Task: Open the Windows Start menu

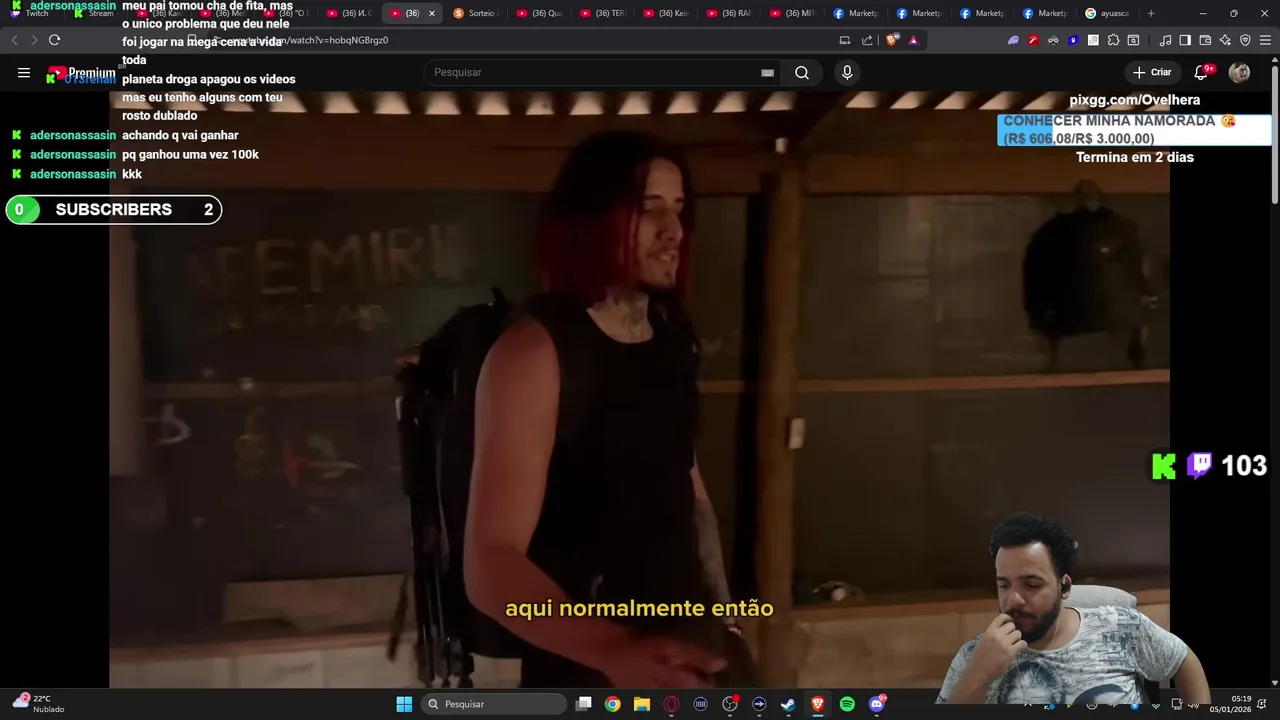Action: click(404, 704)
